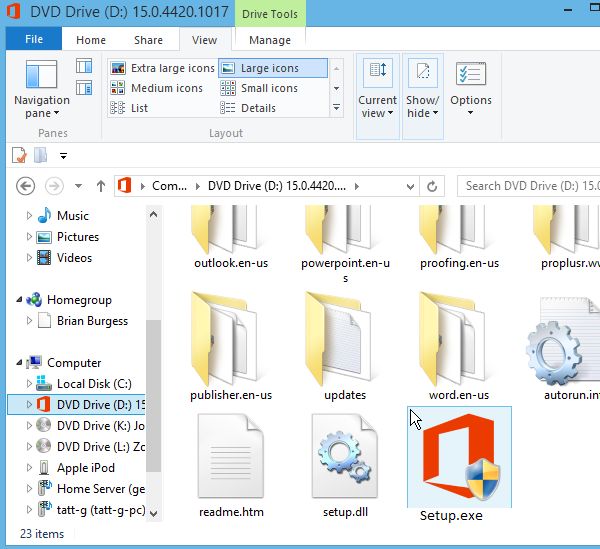Switch to the Home tab
600x549 pixels.
pos(91,40)
